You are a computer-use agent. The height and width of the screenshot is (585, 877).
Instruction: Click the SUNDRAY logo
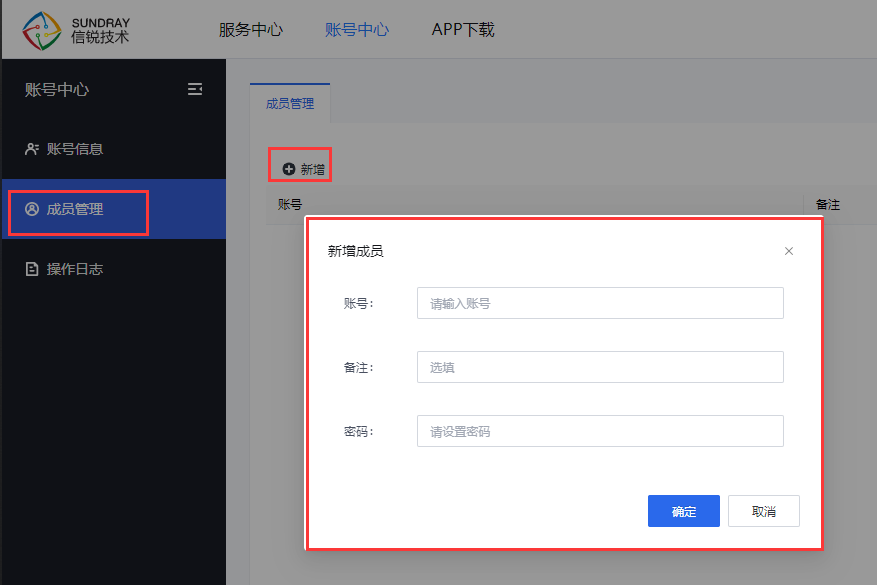[x=75, y=29]
